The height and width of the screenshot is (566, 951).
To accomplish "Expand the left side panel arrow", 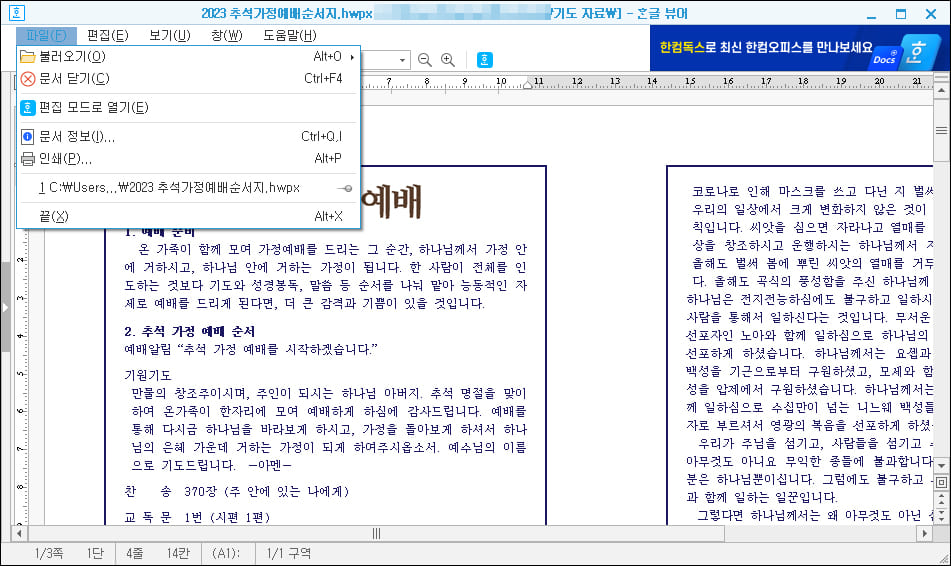I will pyautogui.click(x=5, y=308).
